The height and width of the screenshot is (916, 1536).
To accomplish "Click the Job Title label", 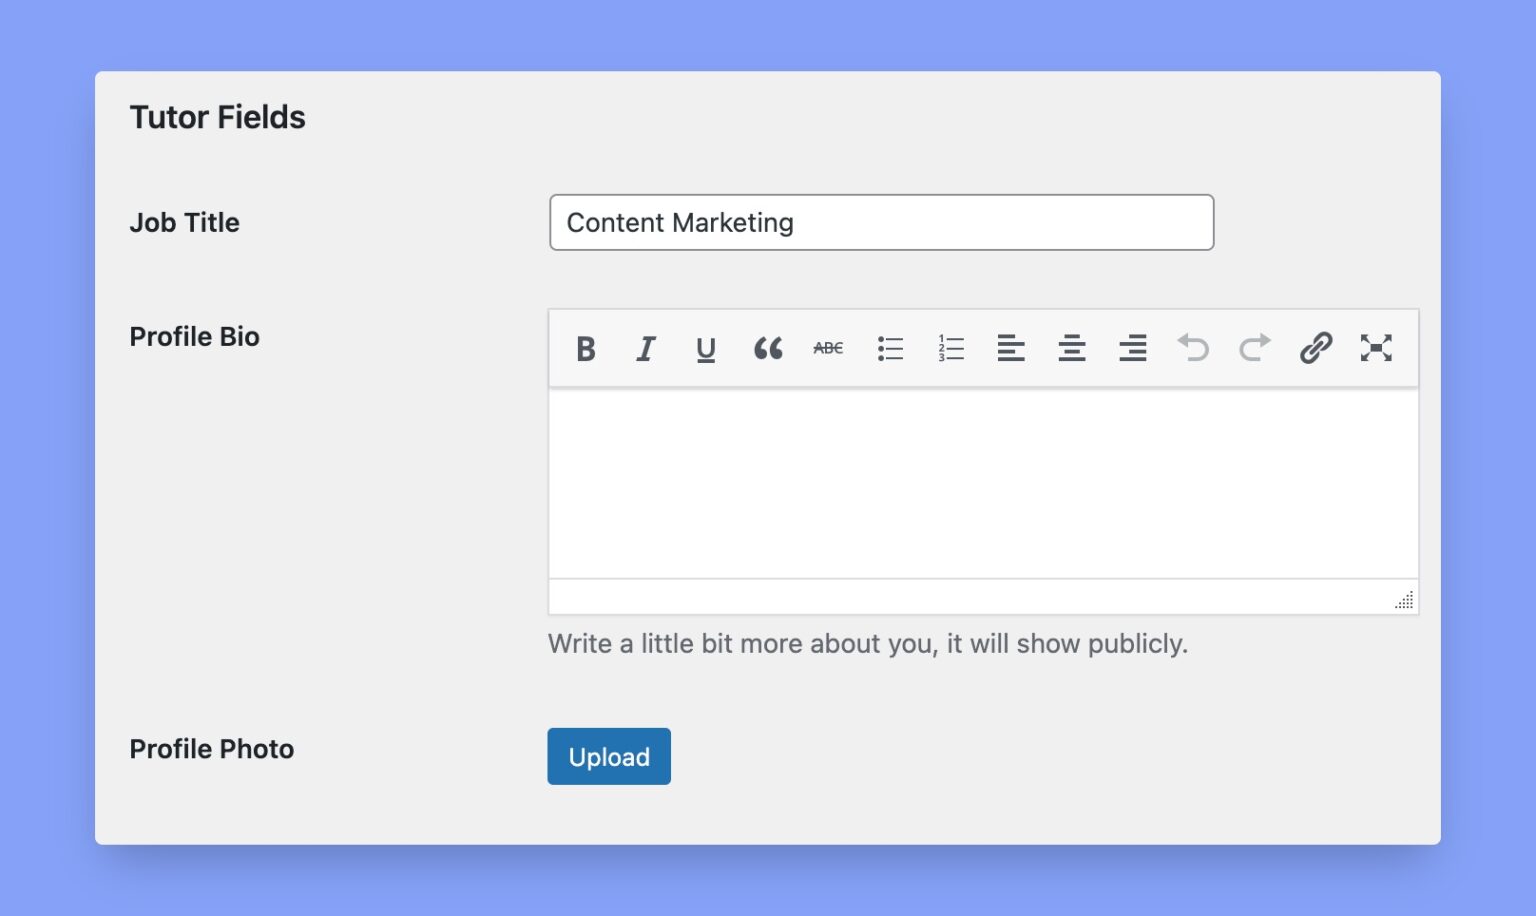I will (x=185, y=222).
